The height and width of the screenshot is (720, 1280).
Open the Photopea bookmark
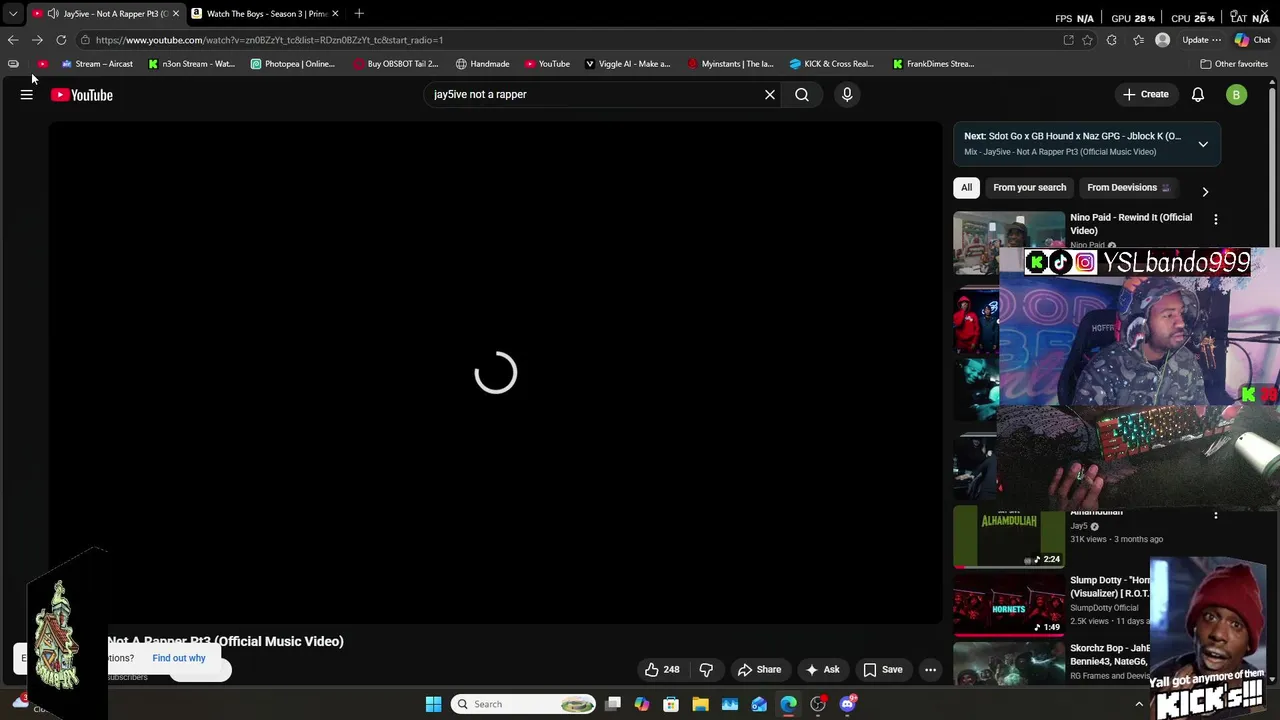coord(293,64)
